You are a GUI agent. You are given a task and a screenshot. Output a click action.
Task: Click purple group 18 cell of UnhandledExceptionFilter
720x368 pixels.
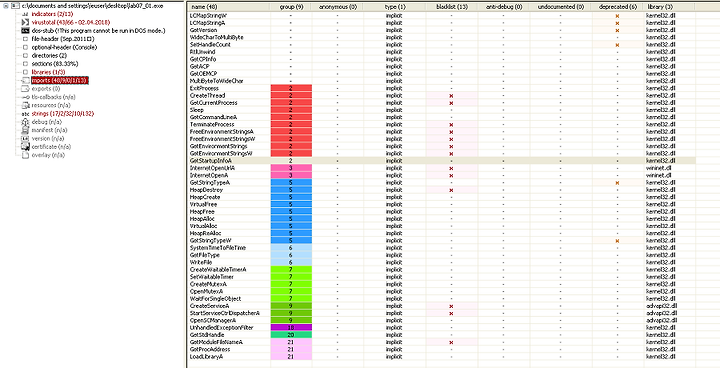pos(291,328)
